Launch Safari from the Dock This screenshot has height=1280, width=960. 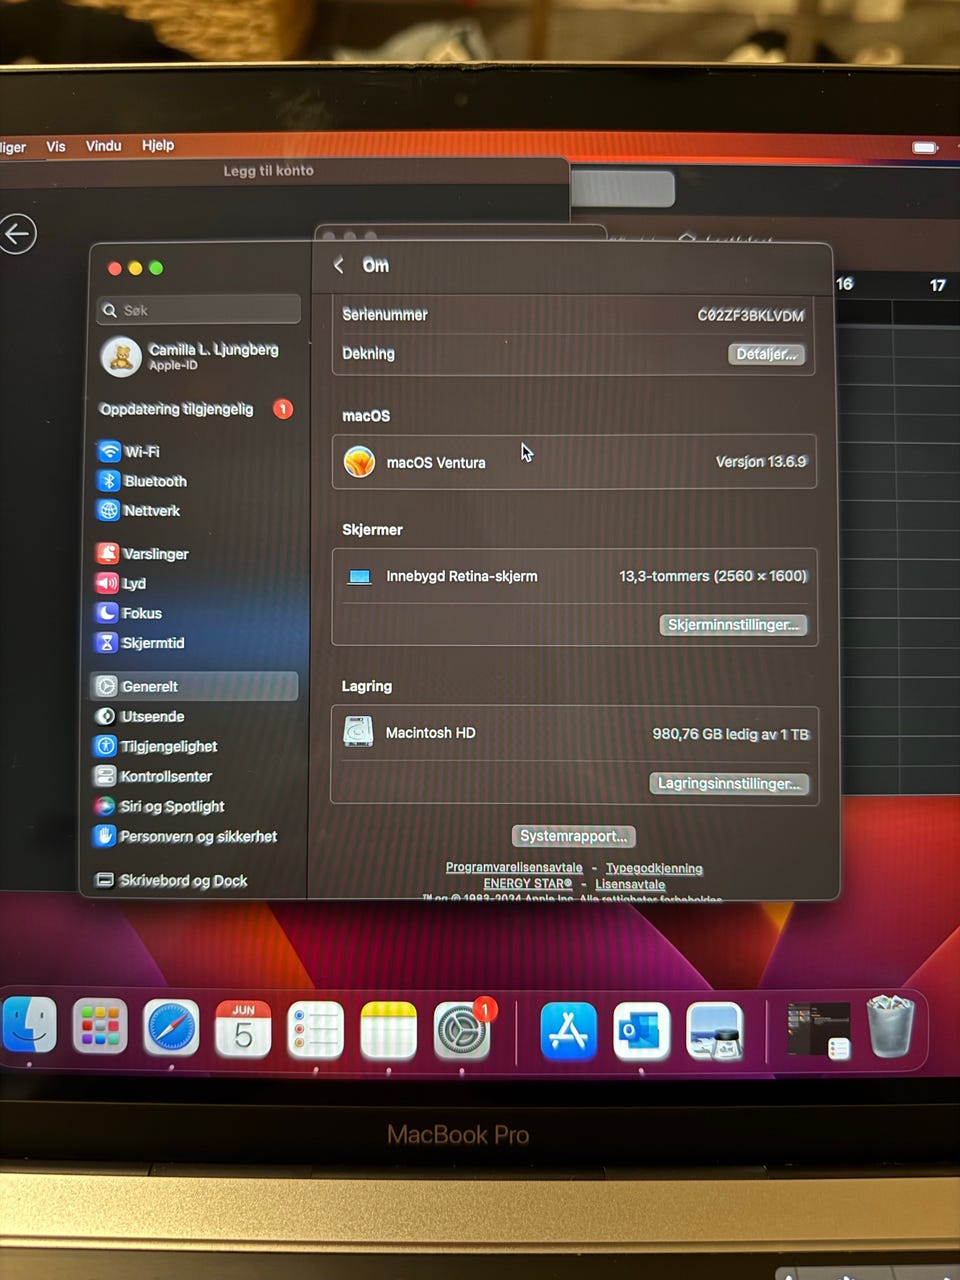[x=171, y=1028]
